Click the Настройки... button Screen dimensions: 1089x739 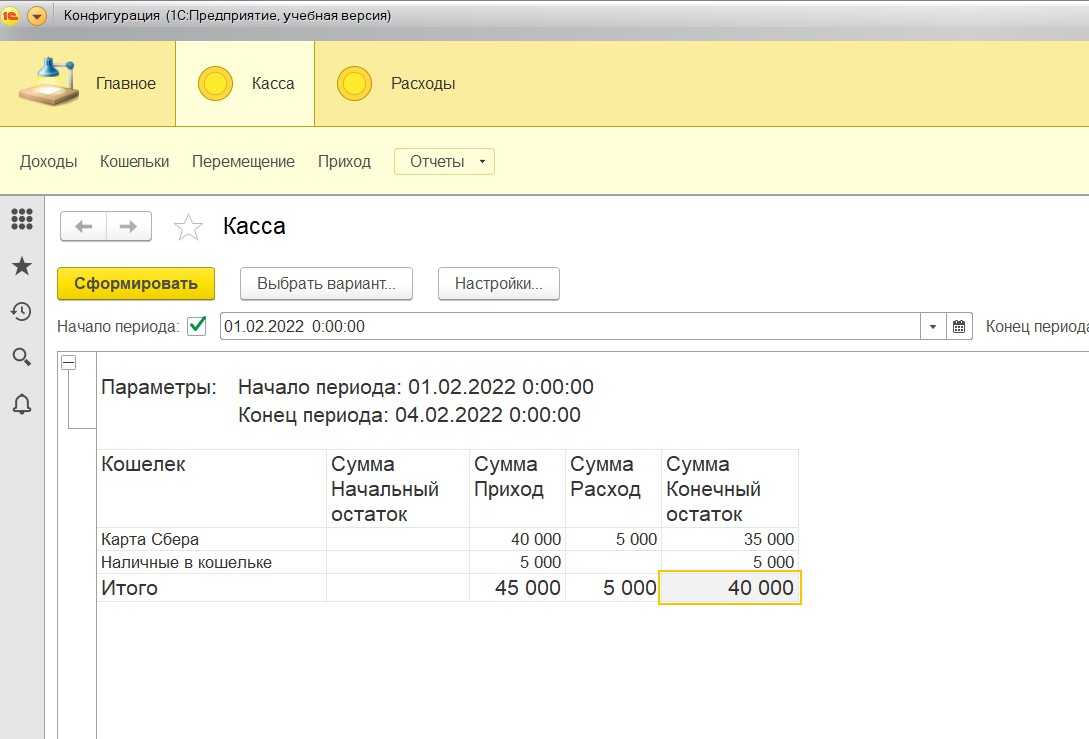point(498,284)
